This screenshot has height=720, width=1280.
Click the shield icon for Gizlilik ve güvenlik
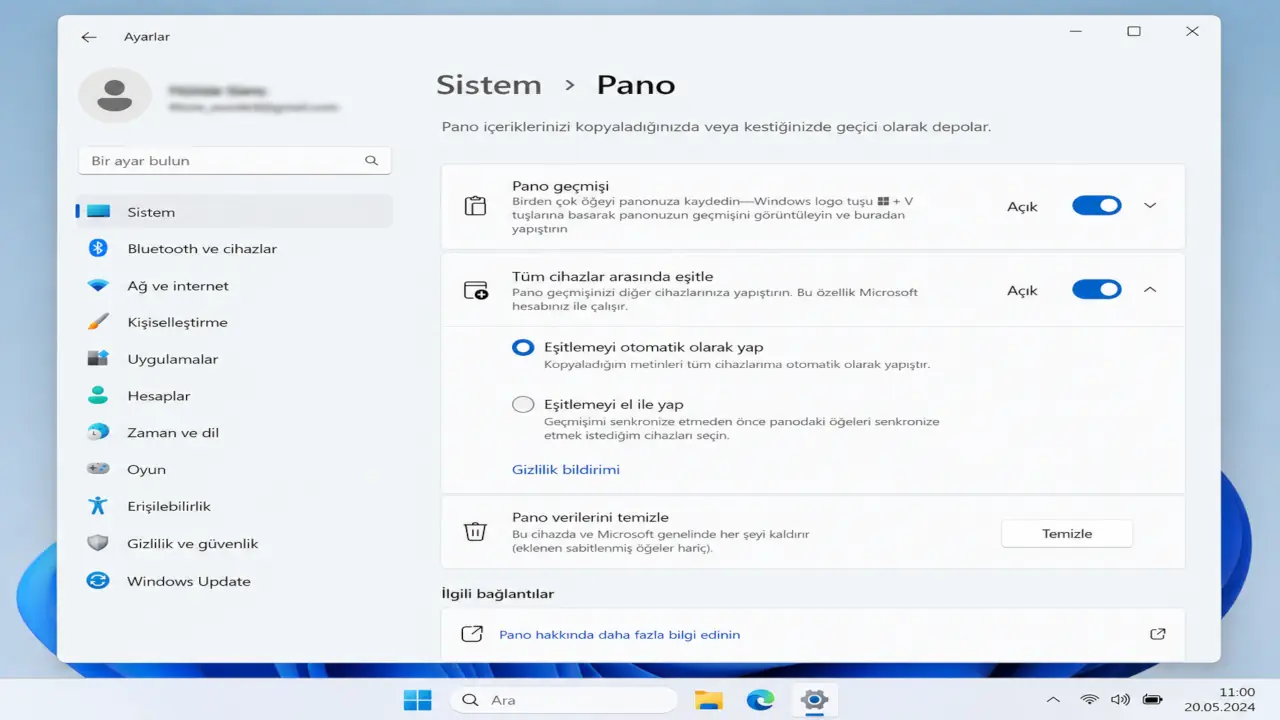tap(98, 543)
